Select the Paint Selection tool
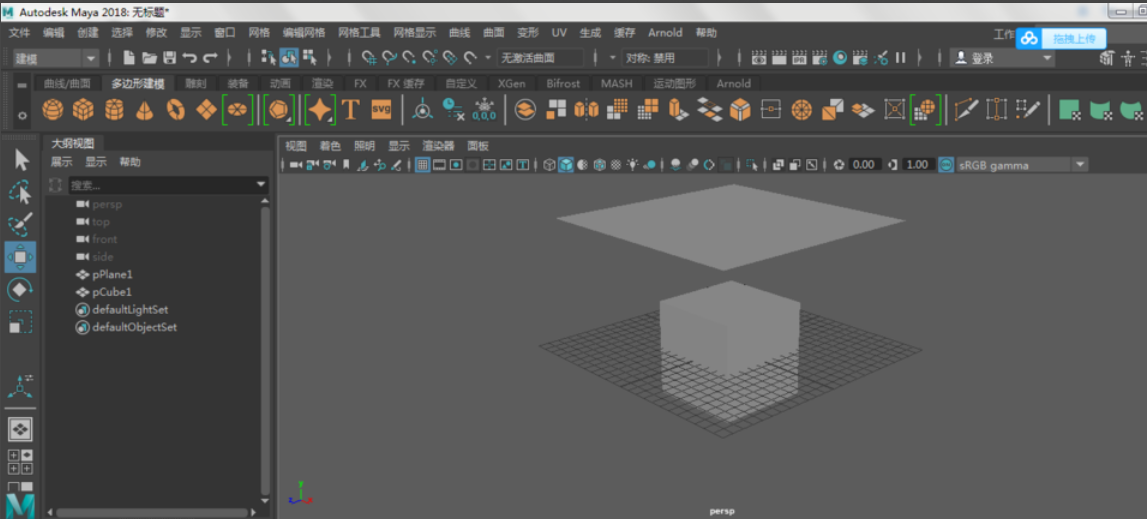Viewport: 1147px width, 519px height. point(20,225)
